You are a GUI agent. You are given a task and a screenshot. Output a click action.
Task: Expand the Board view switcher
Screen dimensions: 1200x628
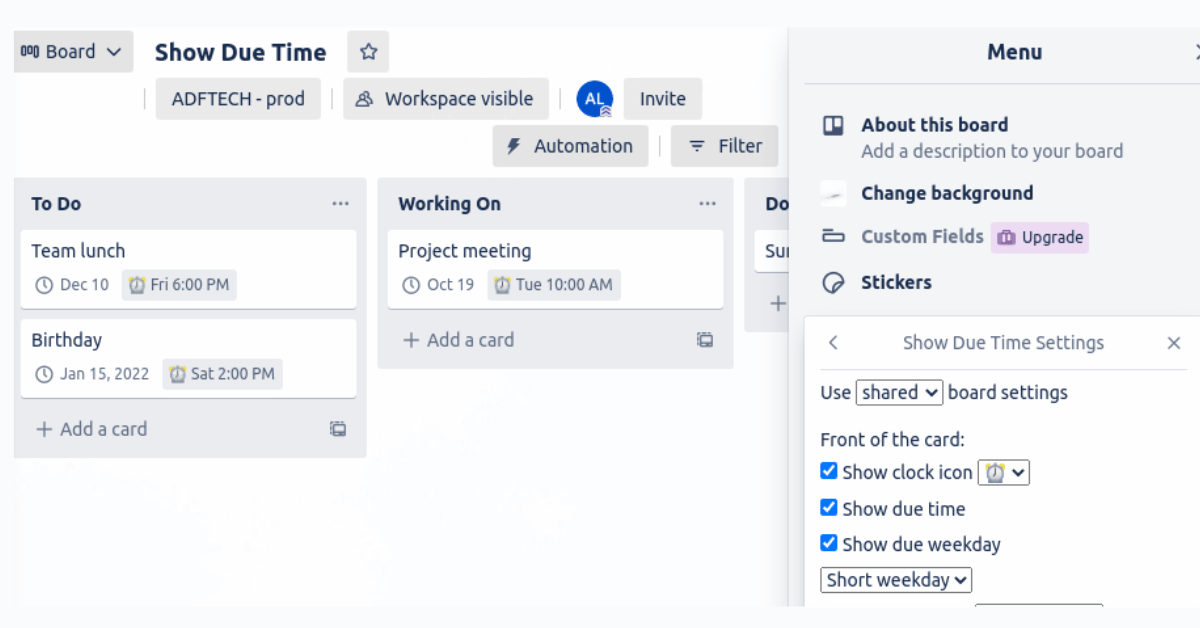point(72,51)
